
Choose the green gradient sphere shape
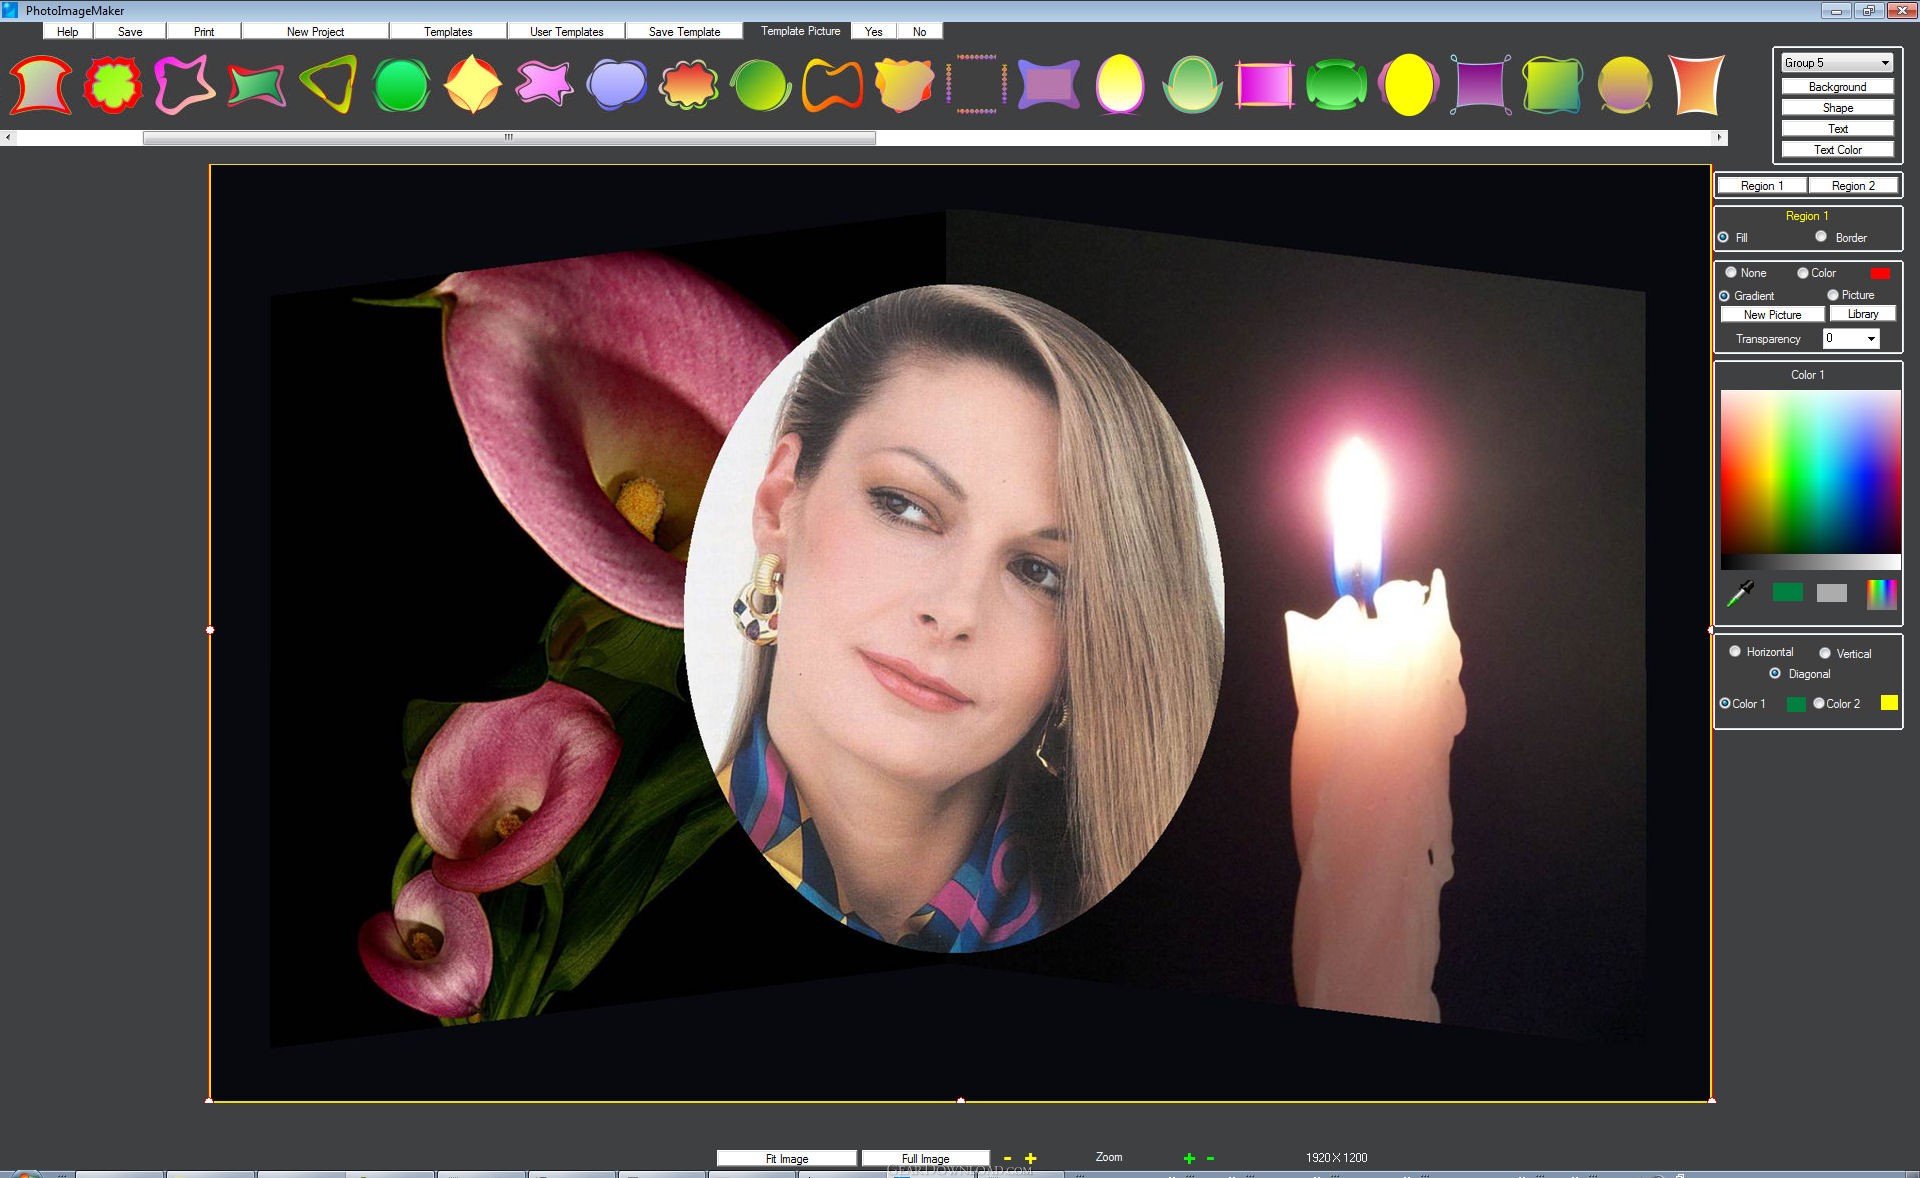[761, 85]
